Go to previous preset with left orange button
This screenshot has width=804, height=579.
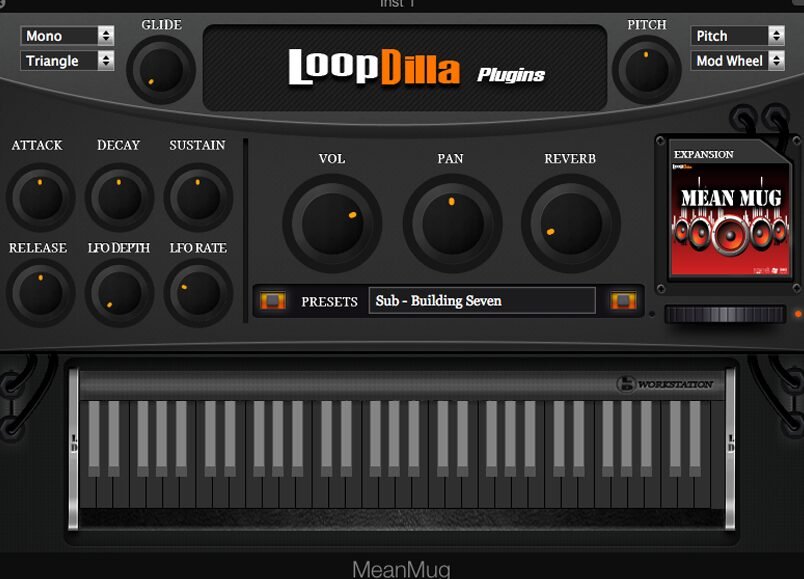point(272,301)
